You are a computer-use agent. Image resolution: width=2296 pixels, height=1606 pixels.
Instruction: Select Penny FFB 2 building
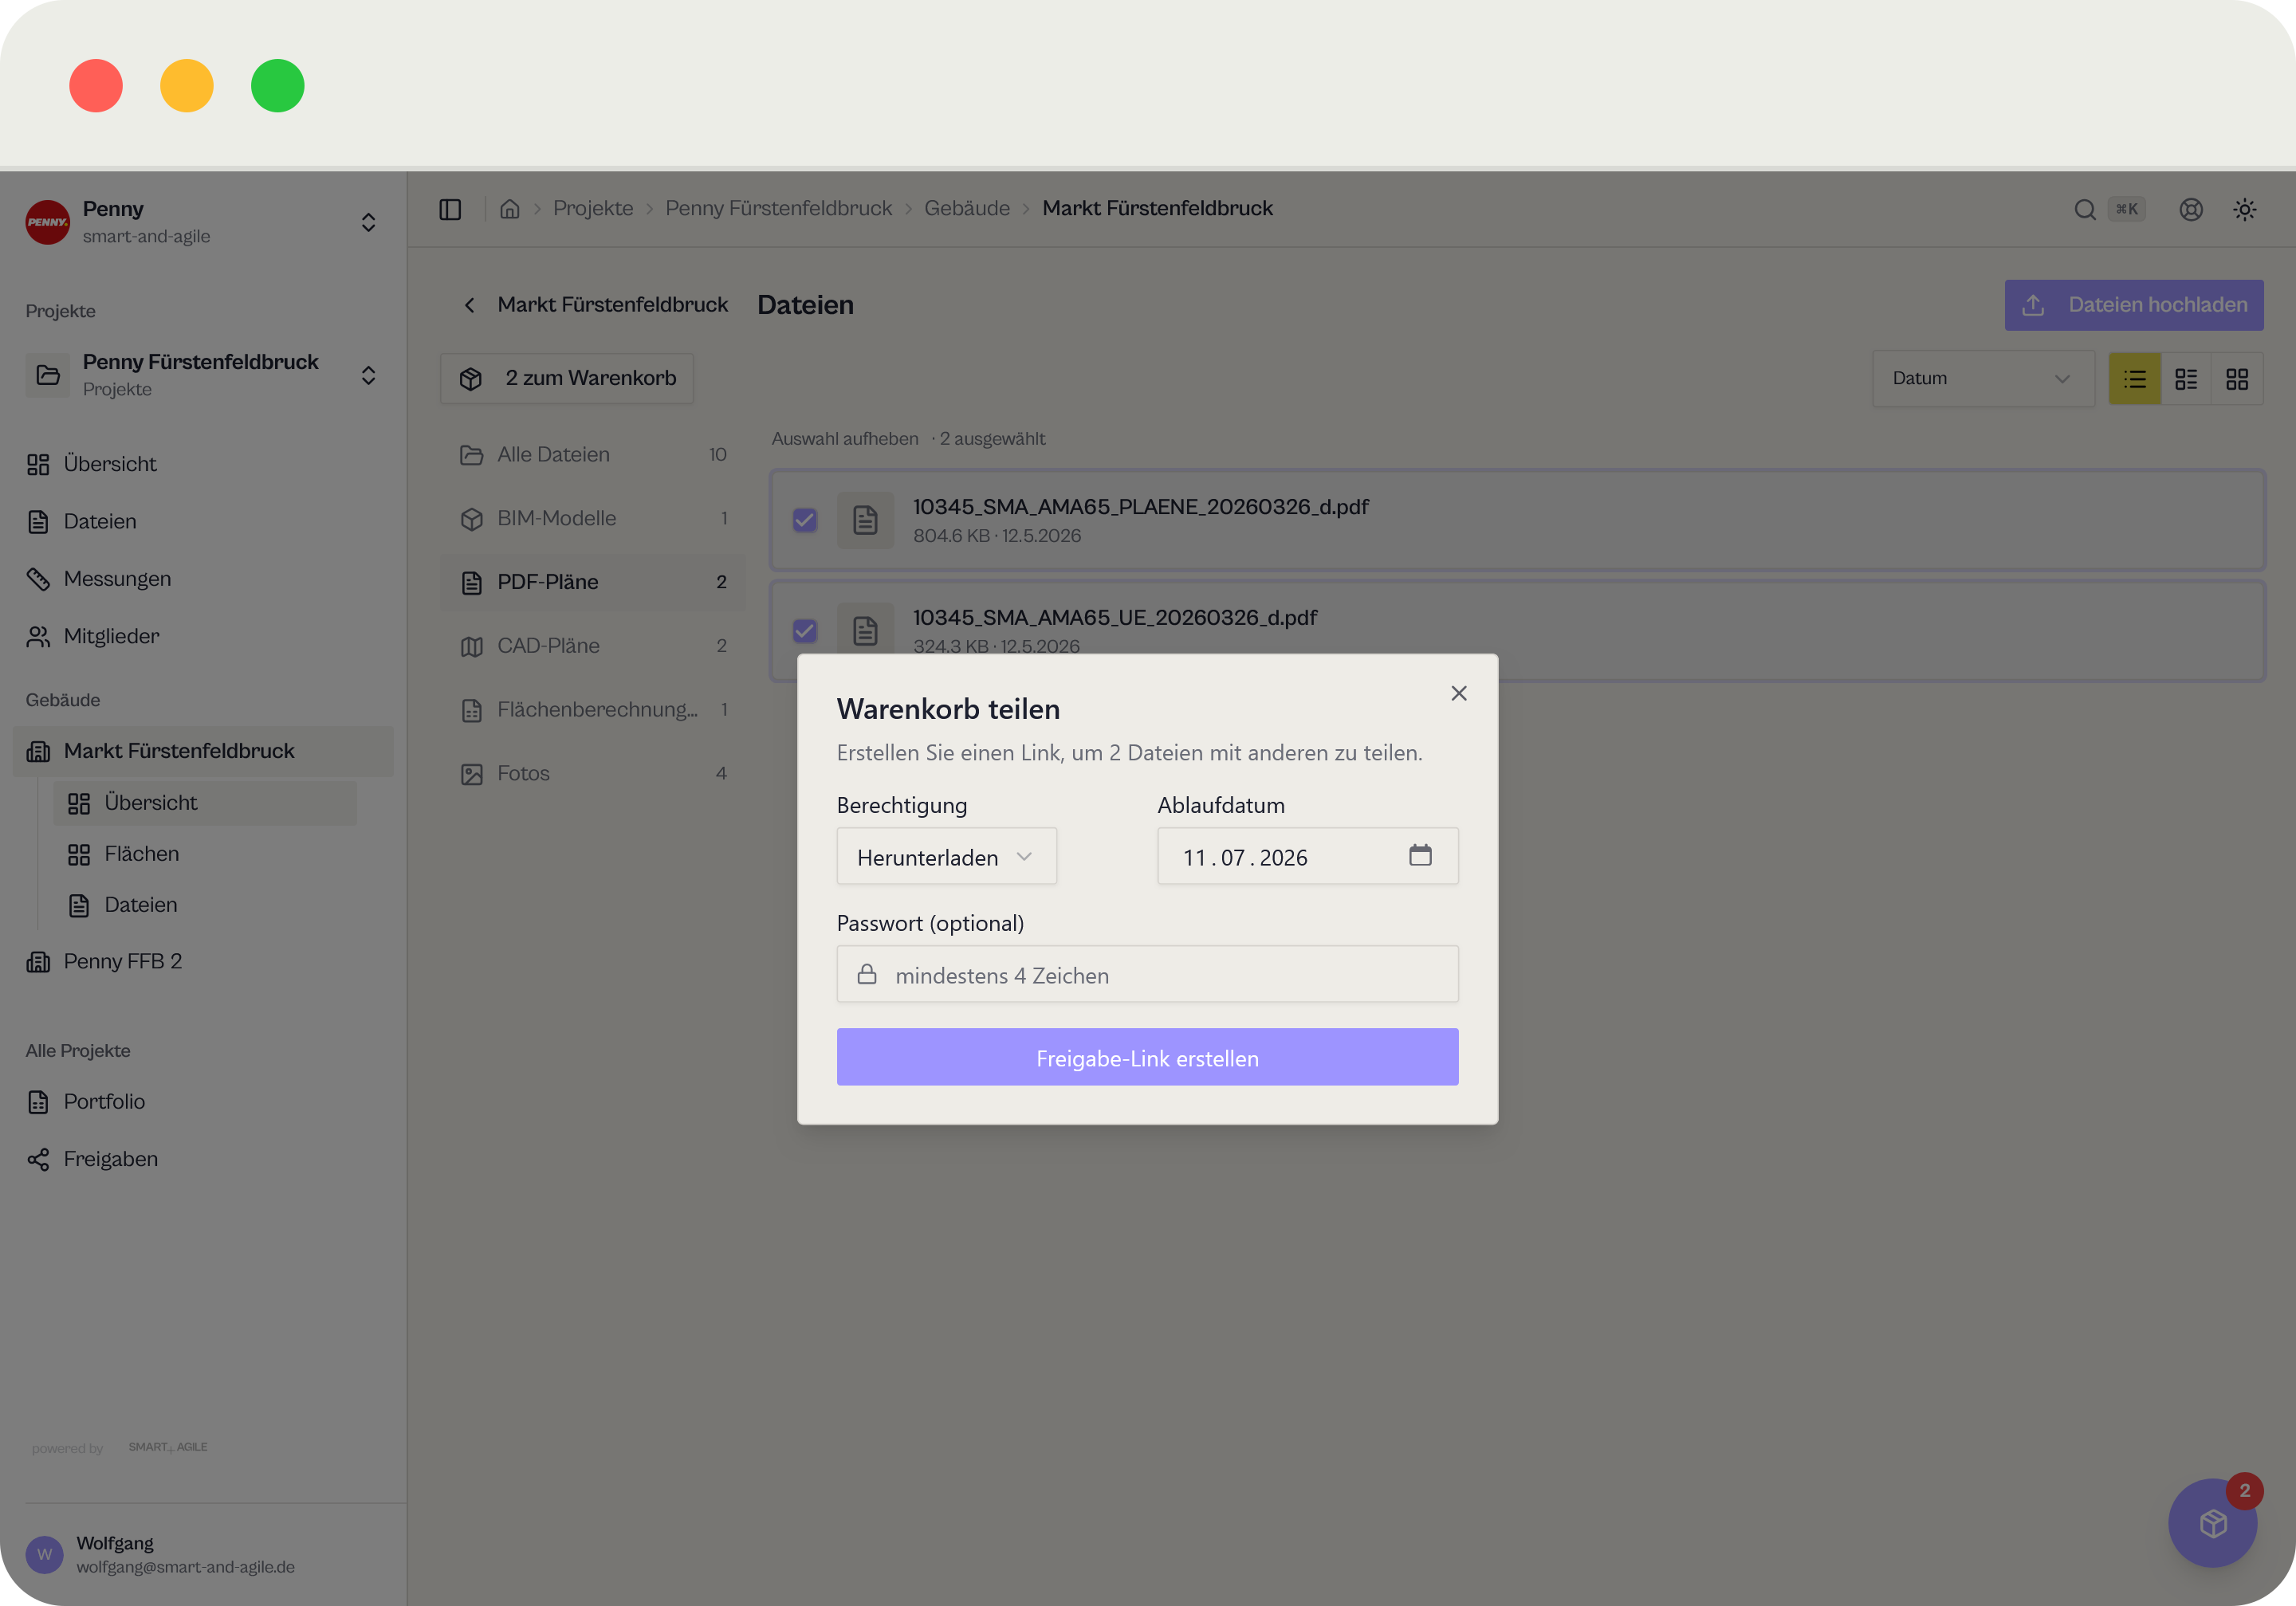pos(203,961)
